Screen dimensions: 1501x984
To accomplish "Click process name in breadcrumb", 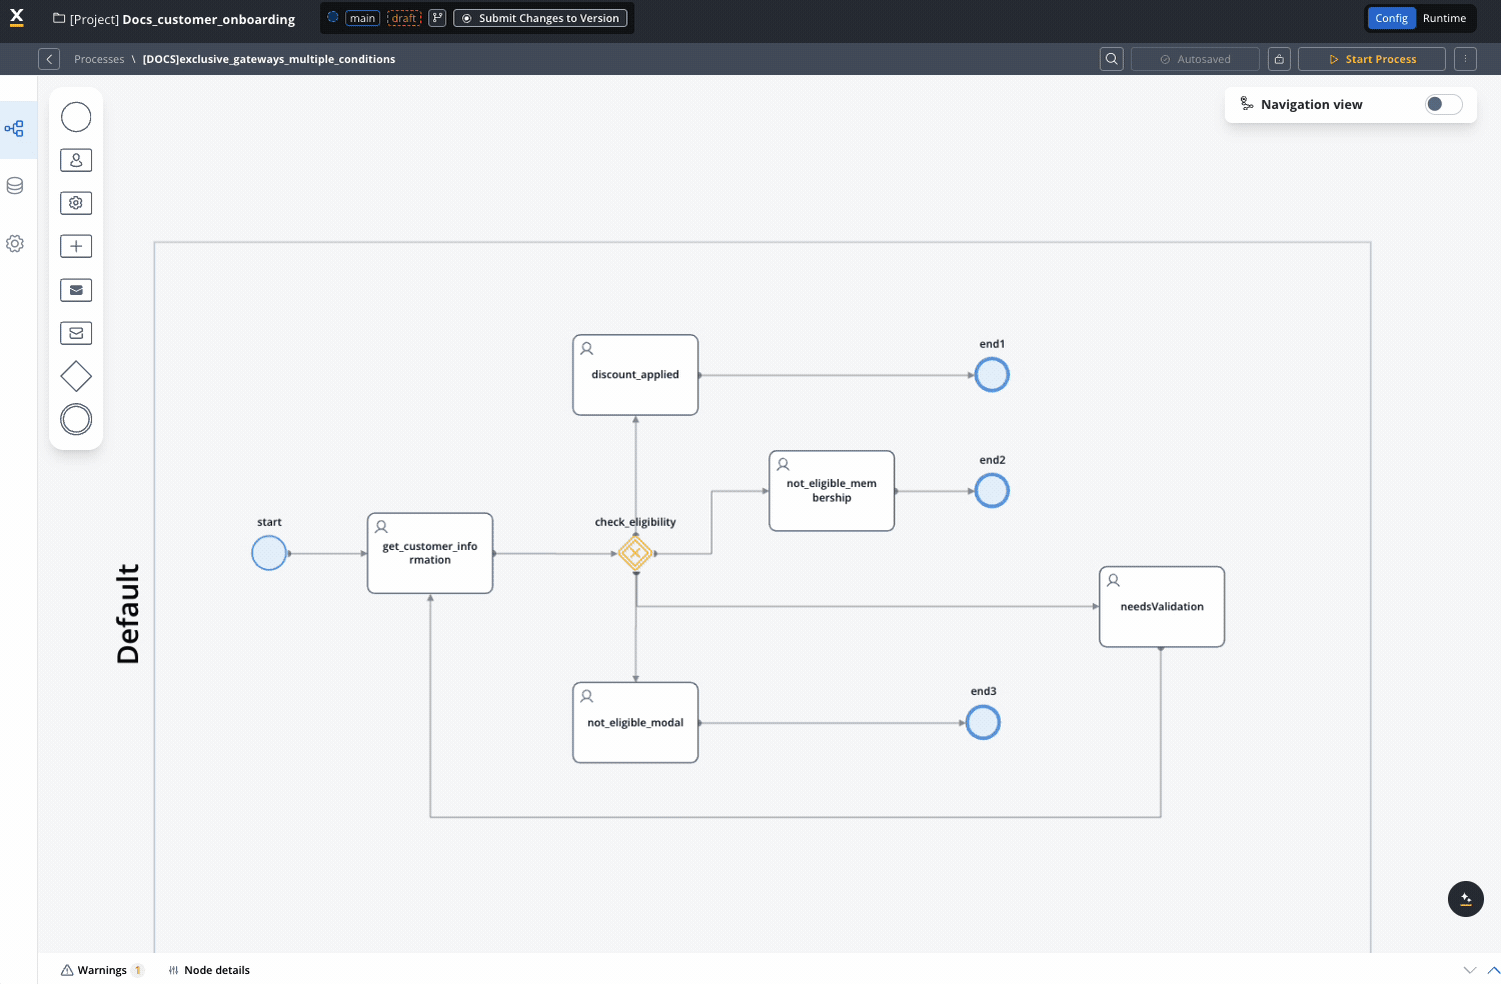I will tap(269, 59).
